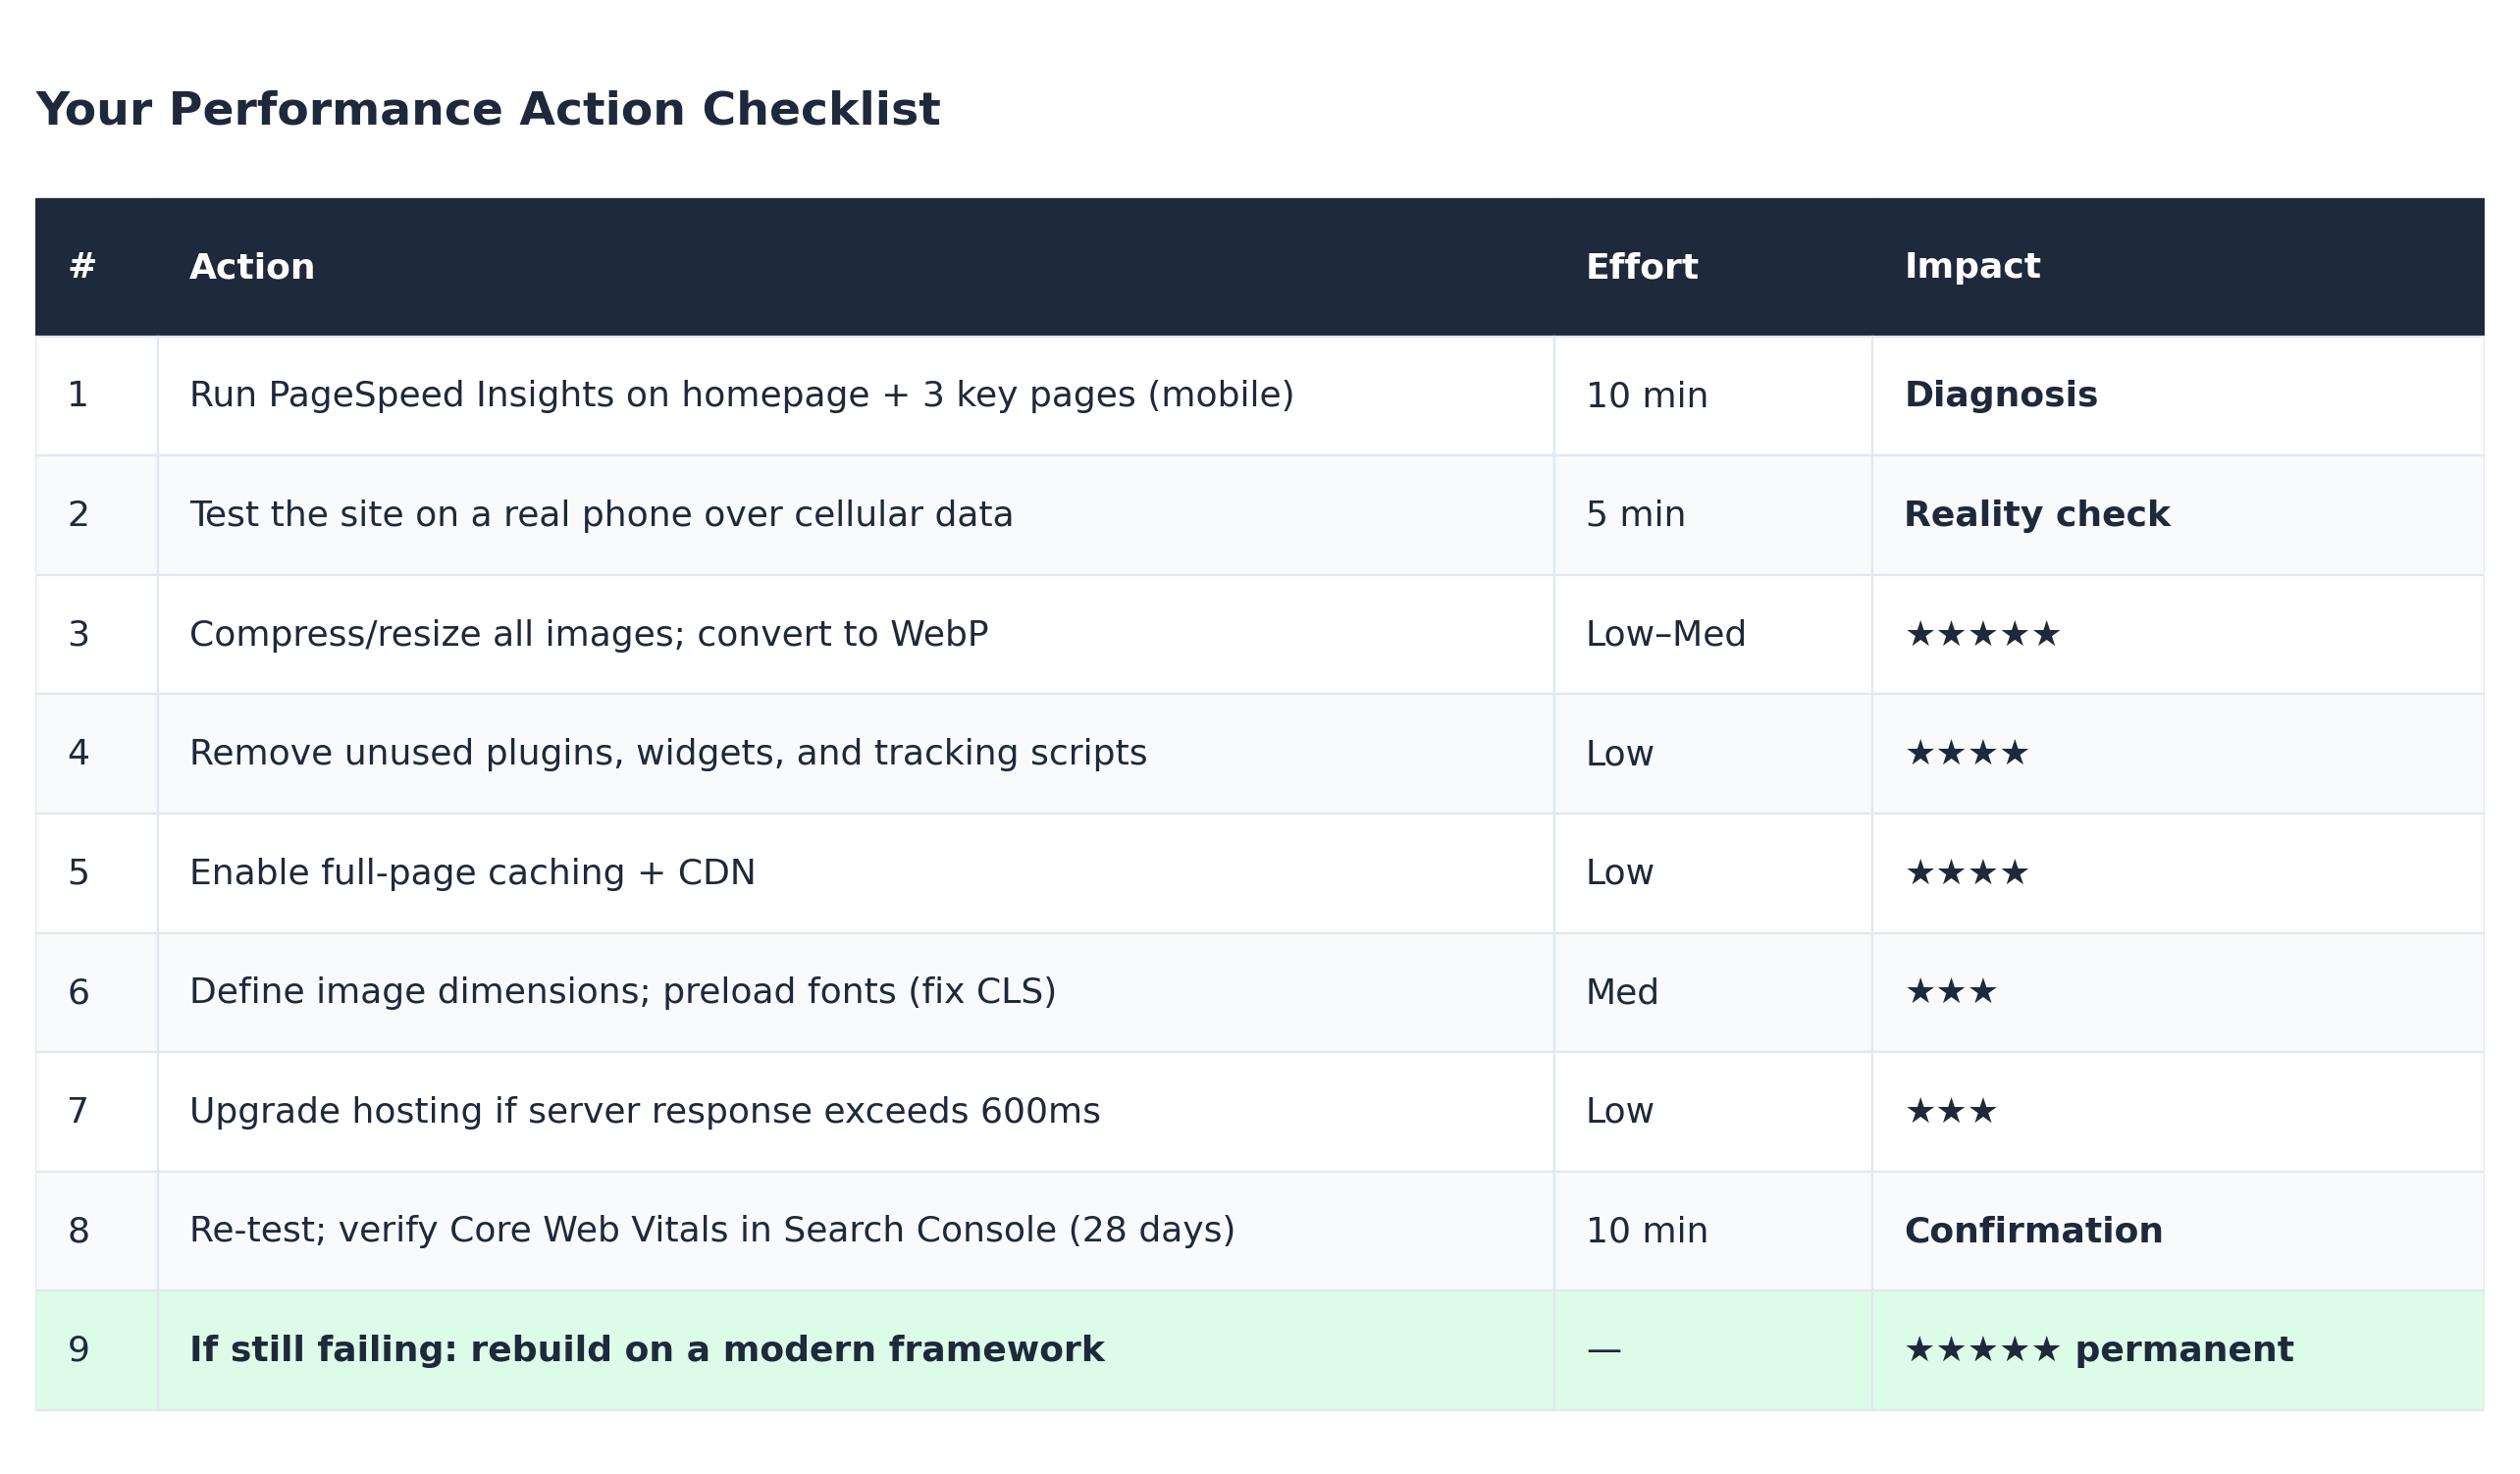Viewport: 2520px width, 1474px height.
Task: Click star rating for Upgrade hosting row
Action: pyautogui.click(x=1950, y=1112)
